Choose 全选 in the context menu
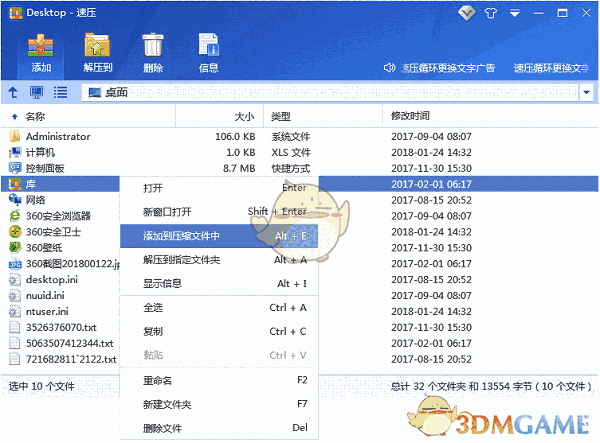 (x=219, y=308)
